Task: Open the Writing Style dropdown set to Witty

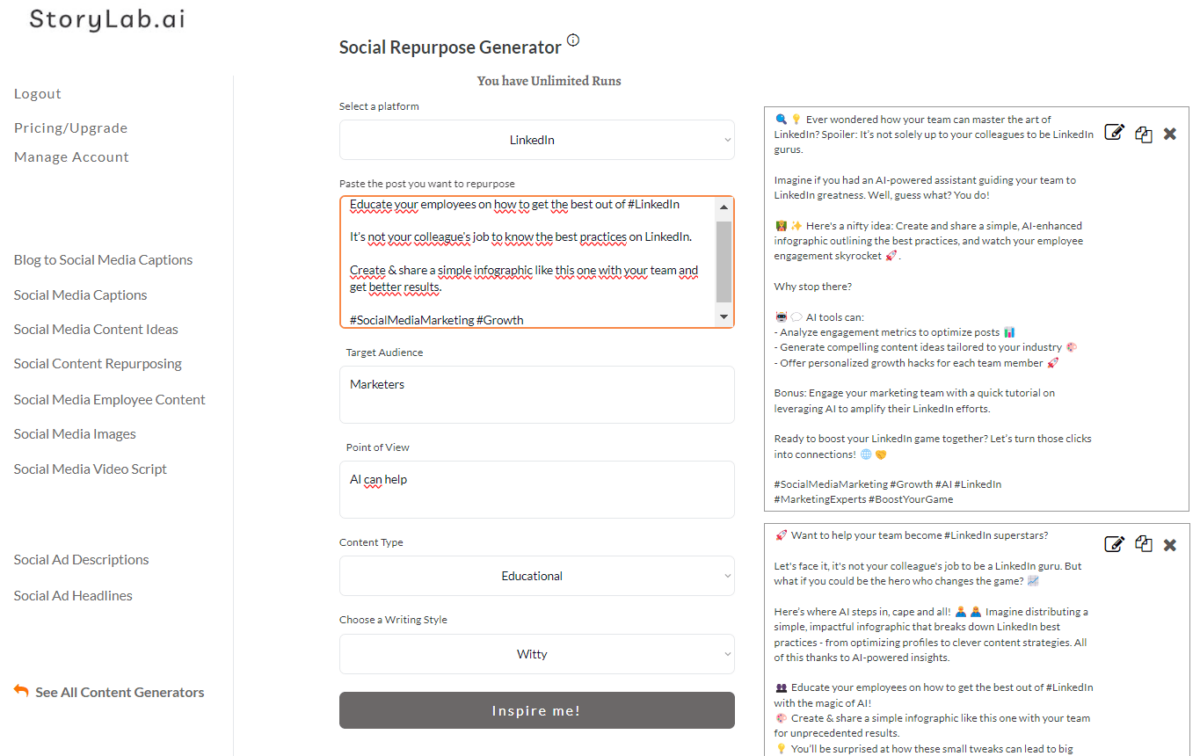Action: [536, 654]
